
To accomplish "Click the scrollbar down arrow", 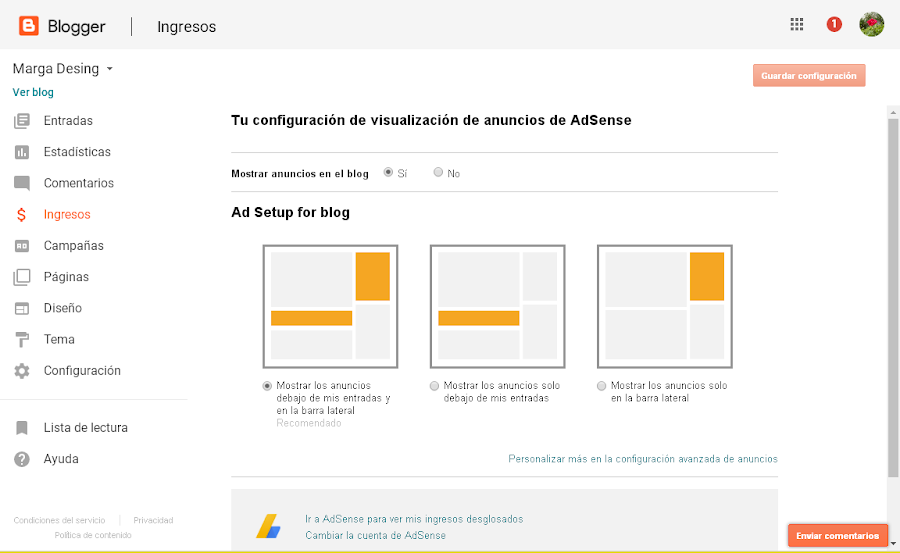I will (893, 543).
